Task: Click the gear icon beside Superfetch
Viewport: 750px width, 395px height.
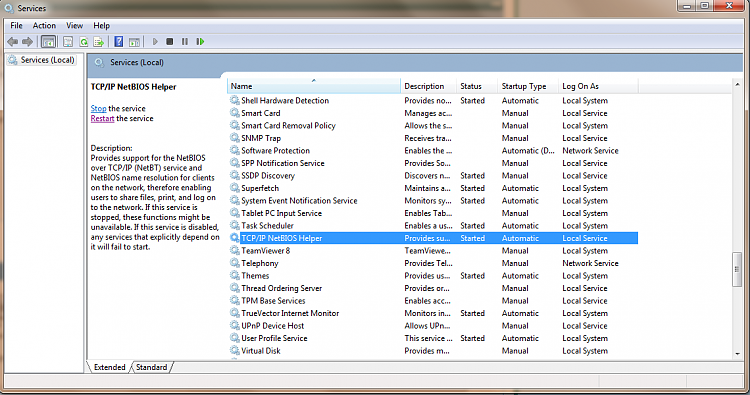Action: pyautogui.click(x=234, y=188)
